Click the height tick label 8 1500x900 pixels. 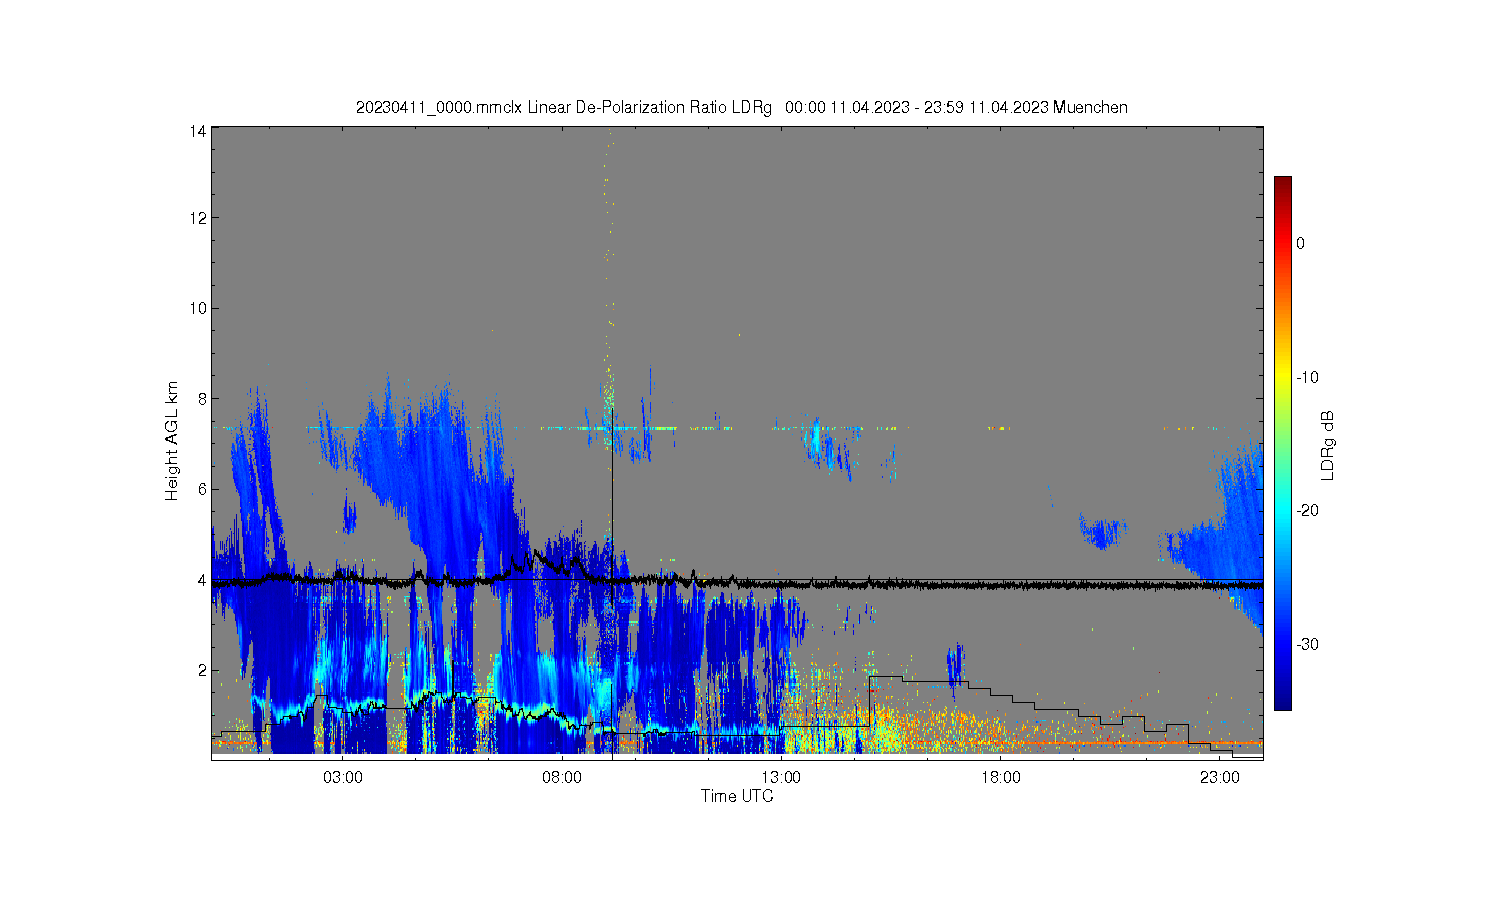[x=202, y=399]
